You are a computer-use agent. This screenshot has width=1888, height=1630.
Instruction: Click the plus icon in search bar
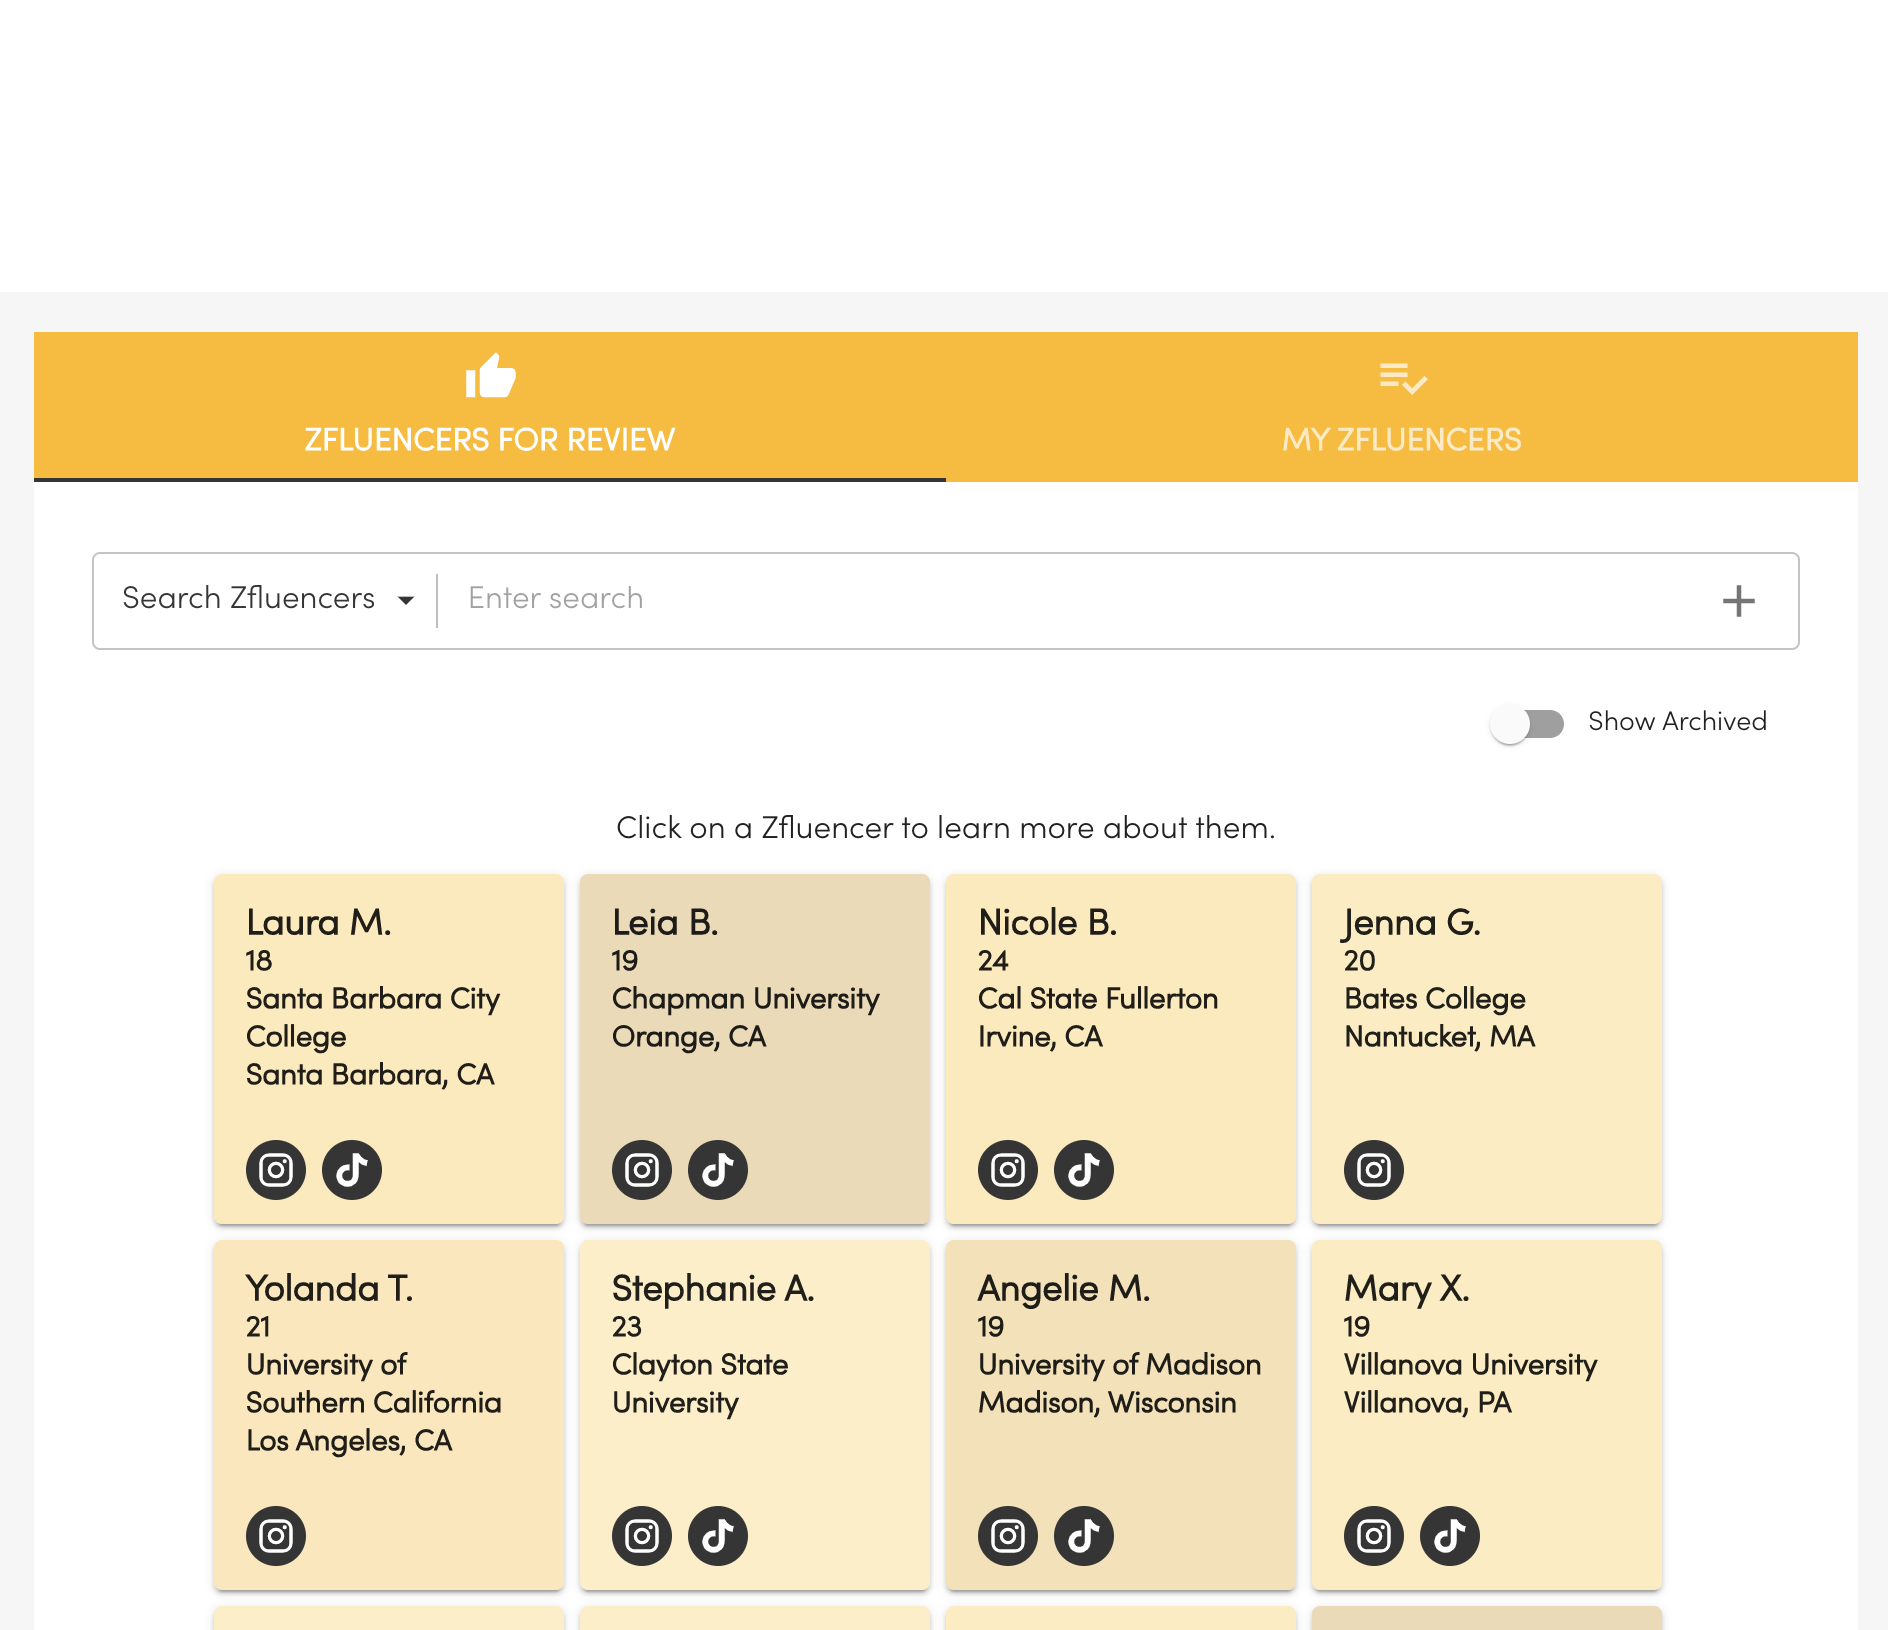1739,601
